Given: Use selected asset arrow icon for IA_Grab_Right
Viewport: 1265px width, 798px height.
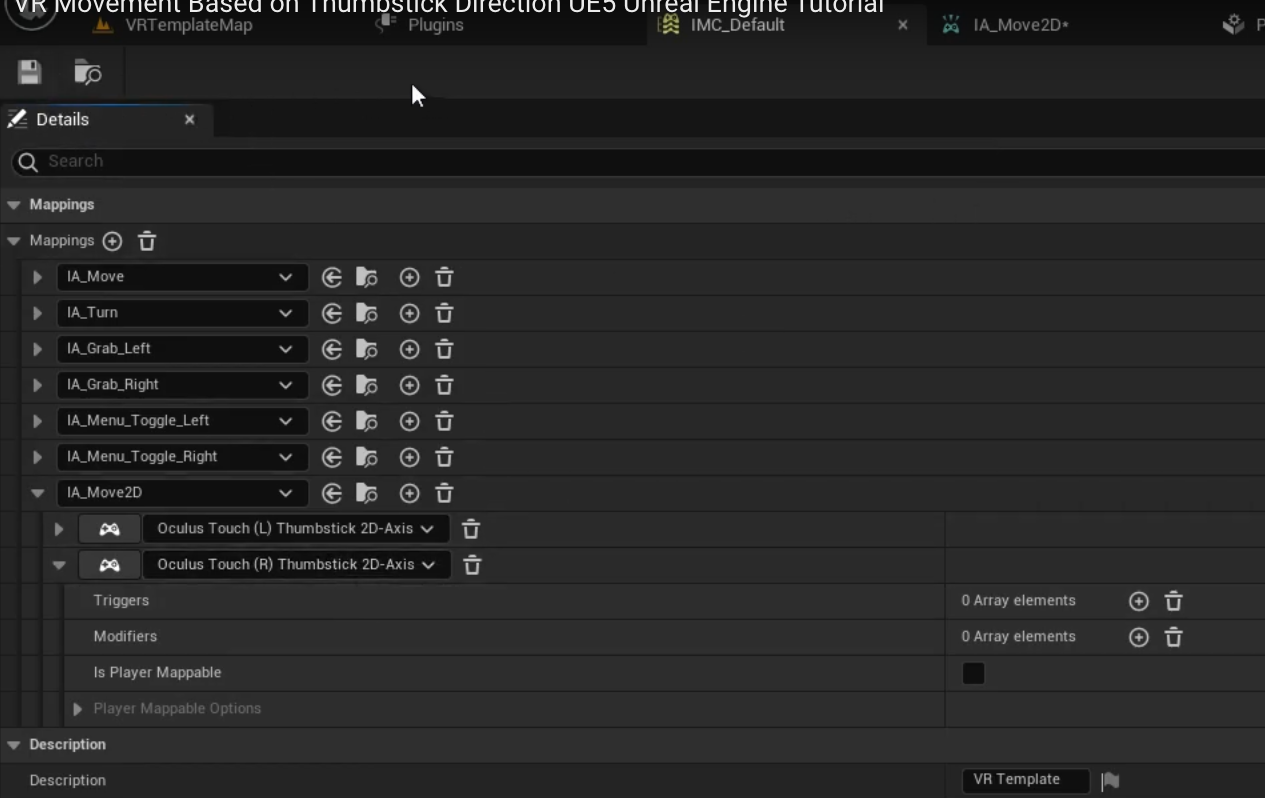Looking at the screenshot, I should pyautogui.click(x=332, y=385).
